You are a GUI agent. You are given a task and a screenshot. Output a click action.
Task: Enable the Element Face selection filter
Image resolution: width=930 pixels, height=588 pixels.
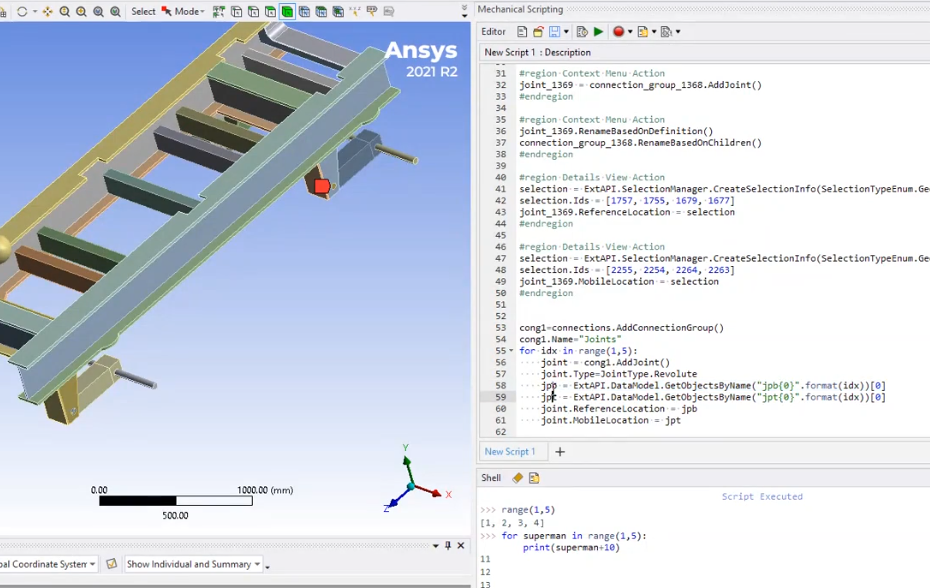(x=321, y=11)
